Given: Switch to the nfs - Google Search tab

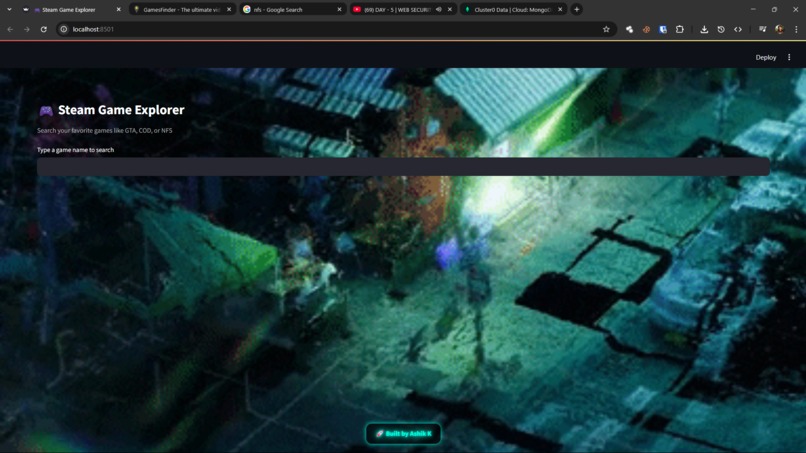Looking at the screenshot, I should (x=291, y=9).
